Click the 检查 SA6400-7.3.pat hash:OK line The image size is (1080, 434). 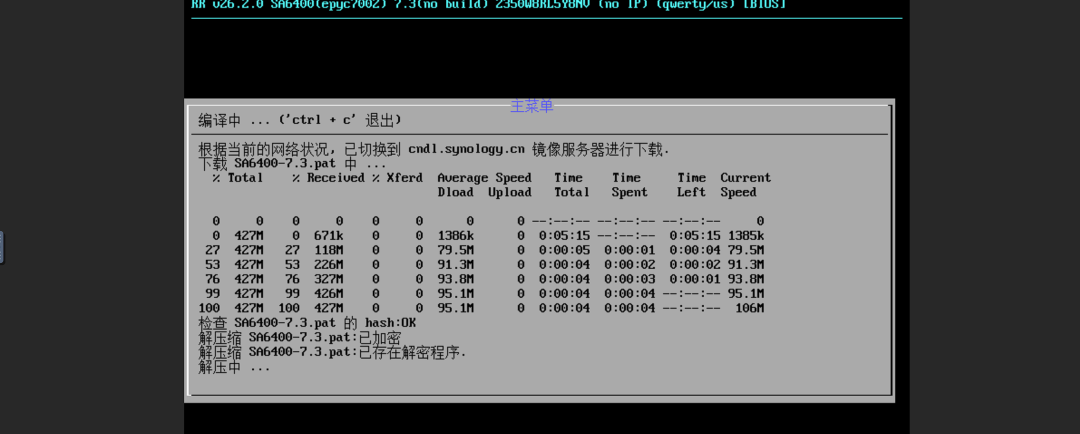pos(307,322)
